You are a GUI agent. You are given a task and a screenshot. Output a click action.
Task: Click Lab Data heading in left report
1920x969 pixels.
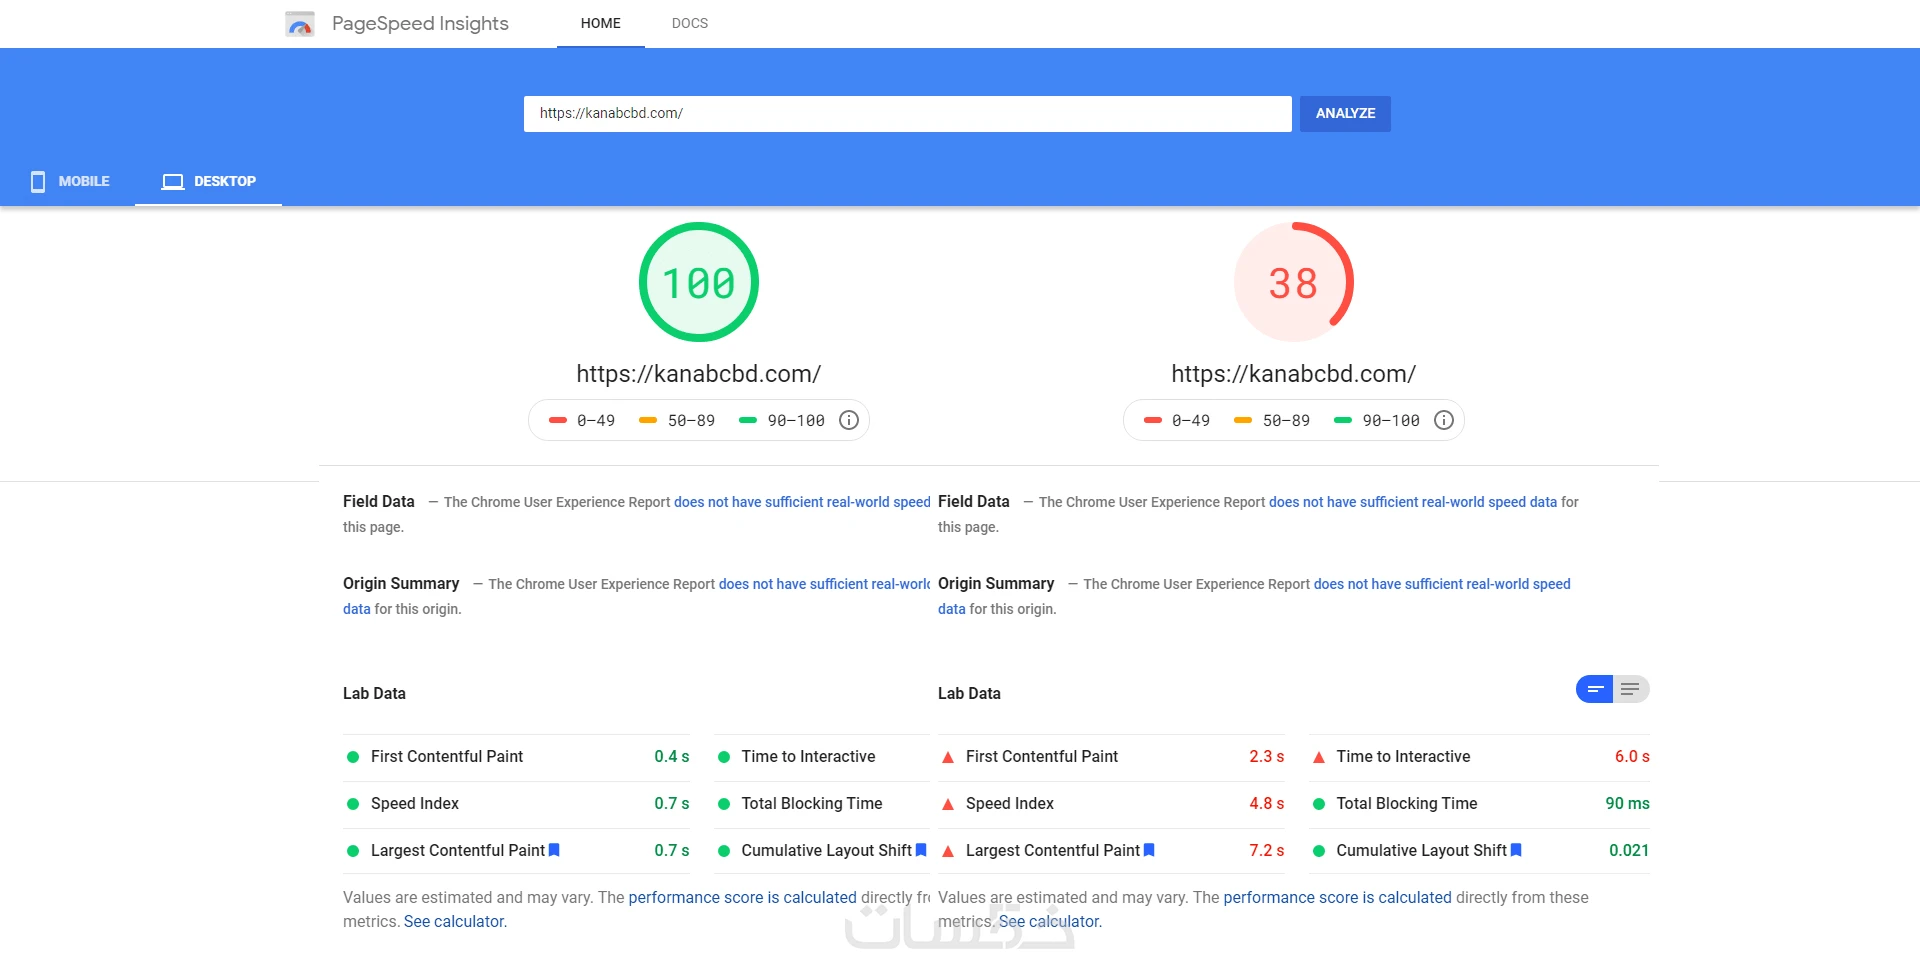tap(374, 693)
